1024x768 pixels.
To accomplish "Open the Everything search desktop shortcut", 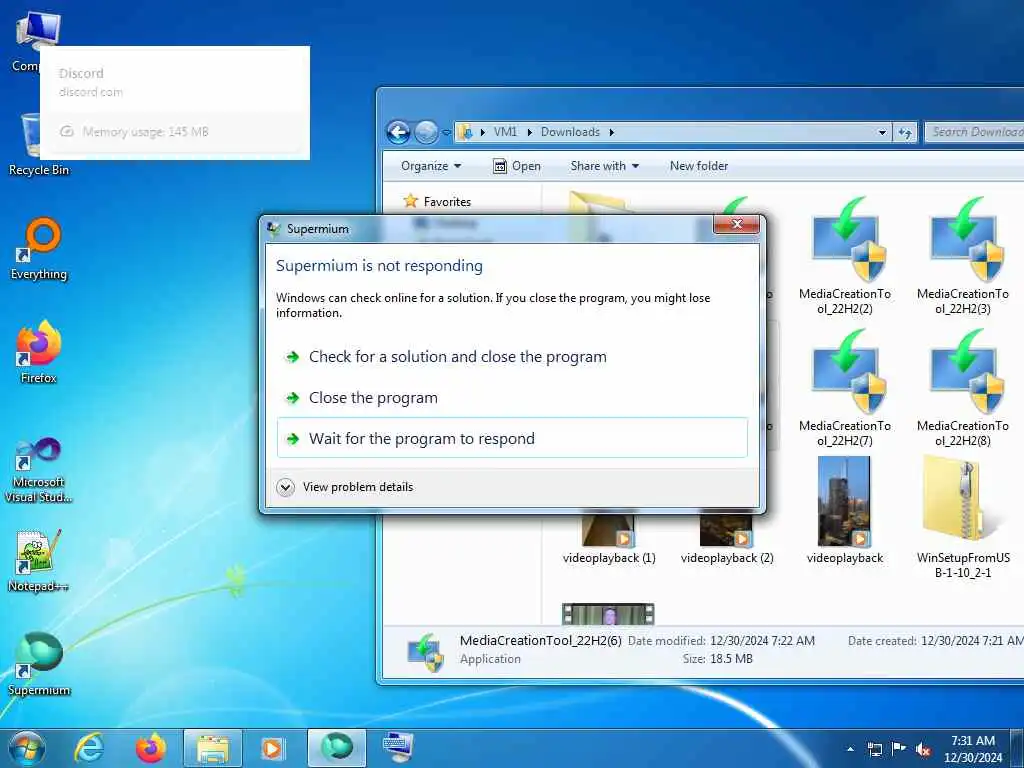I will click(39, 249).
